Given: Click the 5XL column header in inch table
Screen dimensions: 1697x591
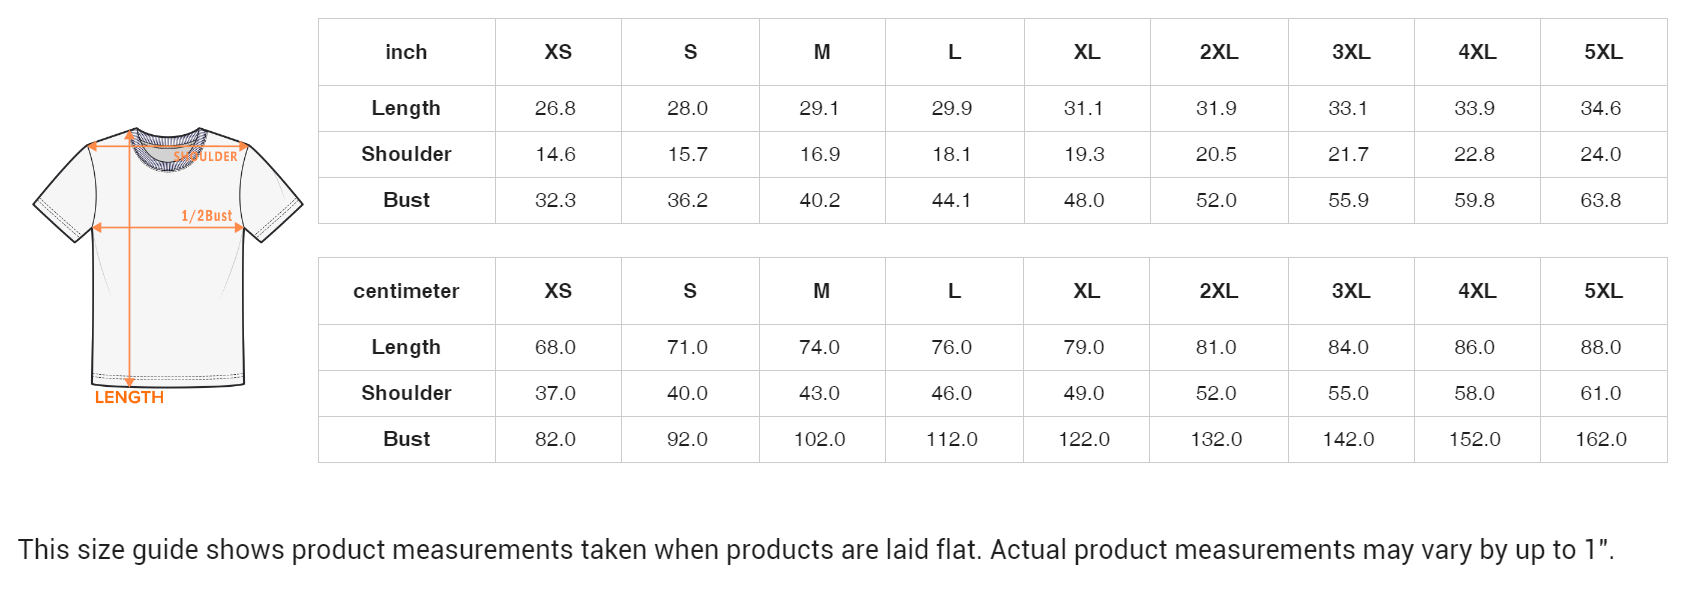Looking at the screenshot, I should [x=1603, y=52].
